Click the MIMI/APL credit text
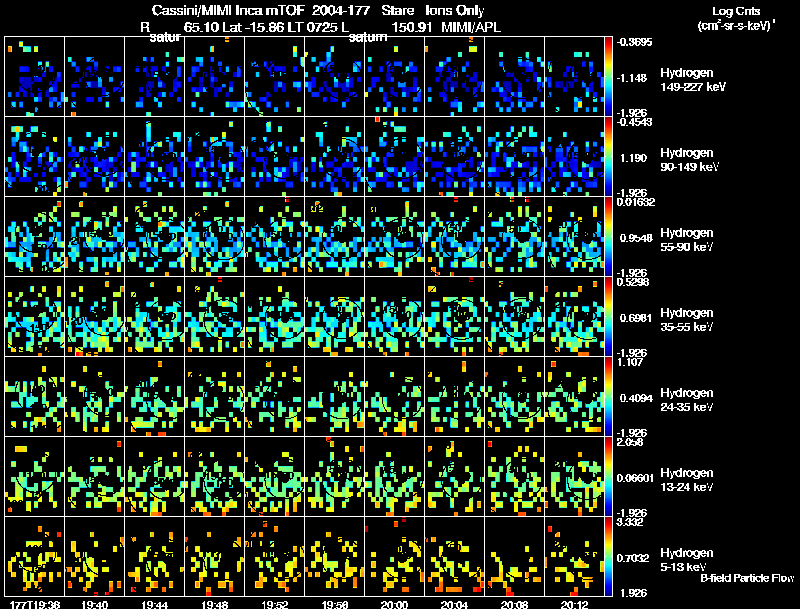 click(471, 27)
